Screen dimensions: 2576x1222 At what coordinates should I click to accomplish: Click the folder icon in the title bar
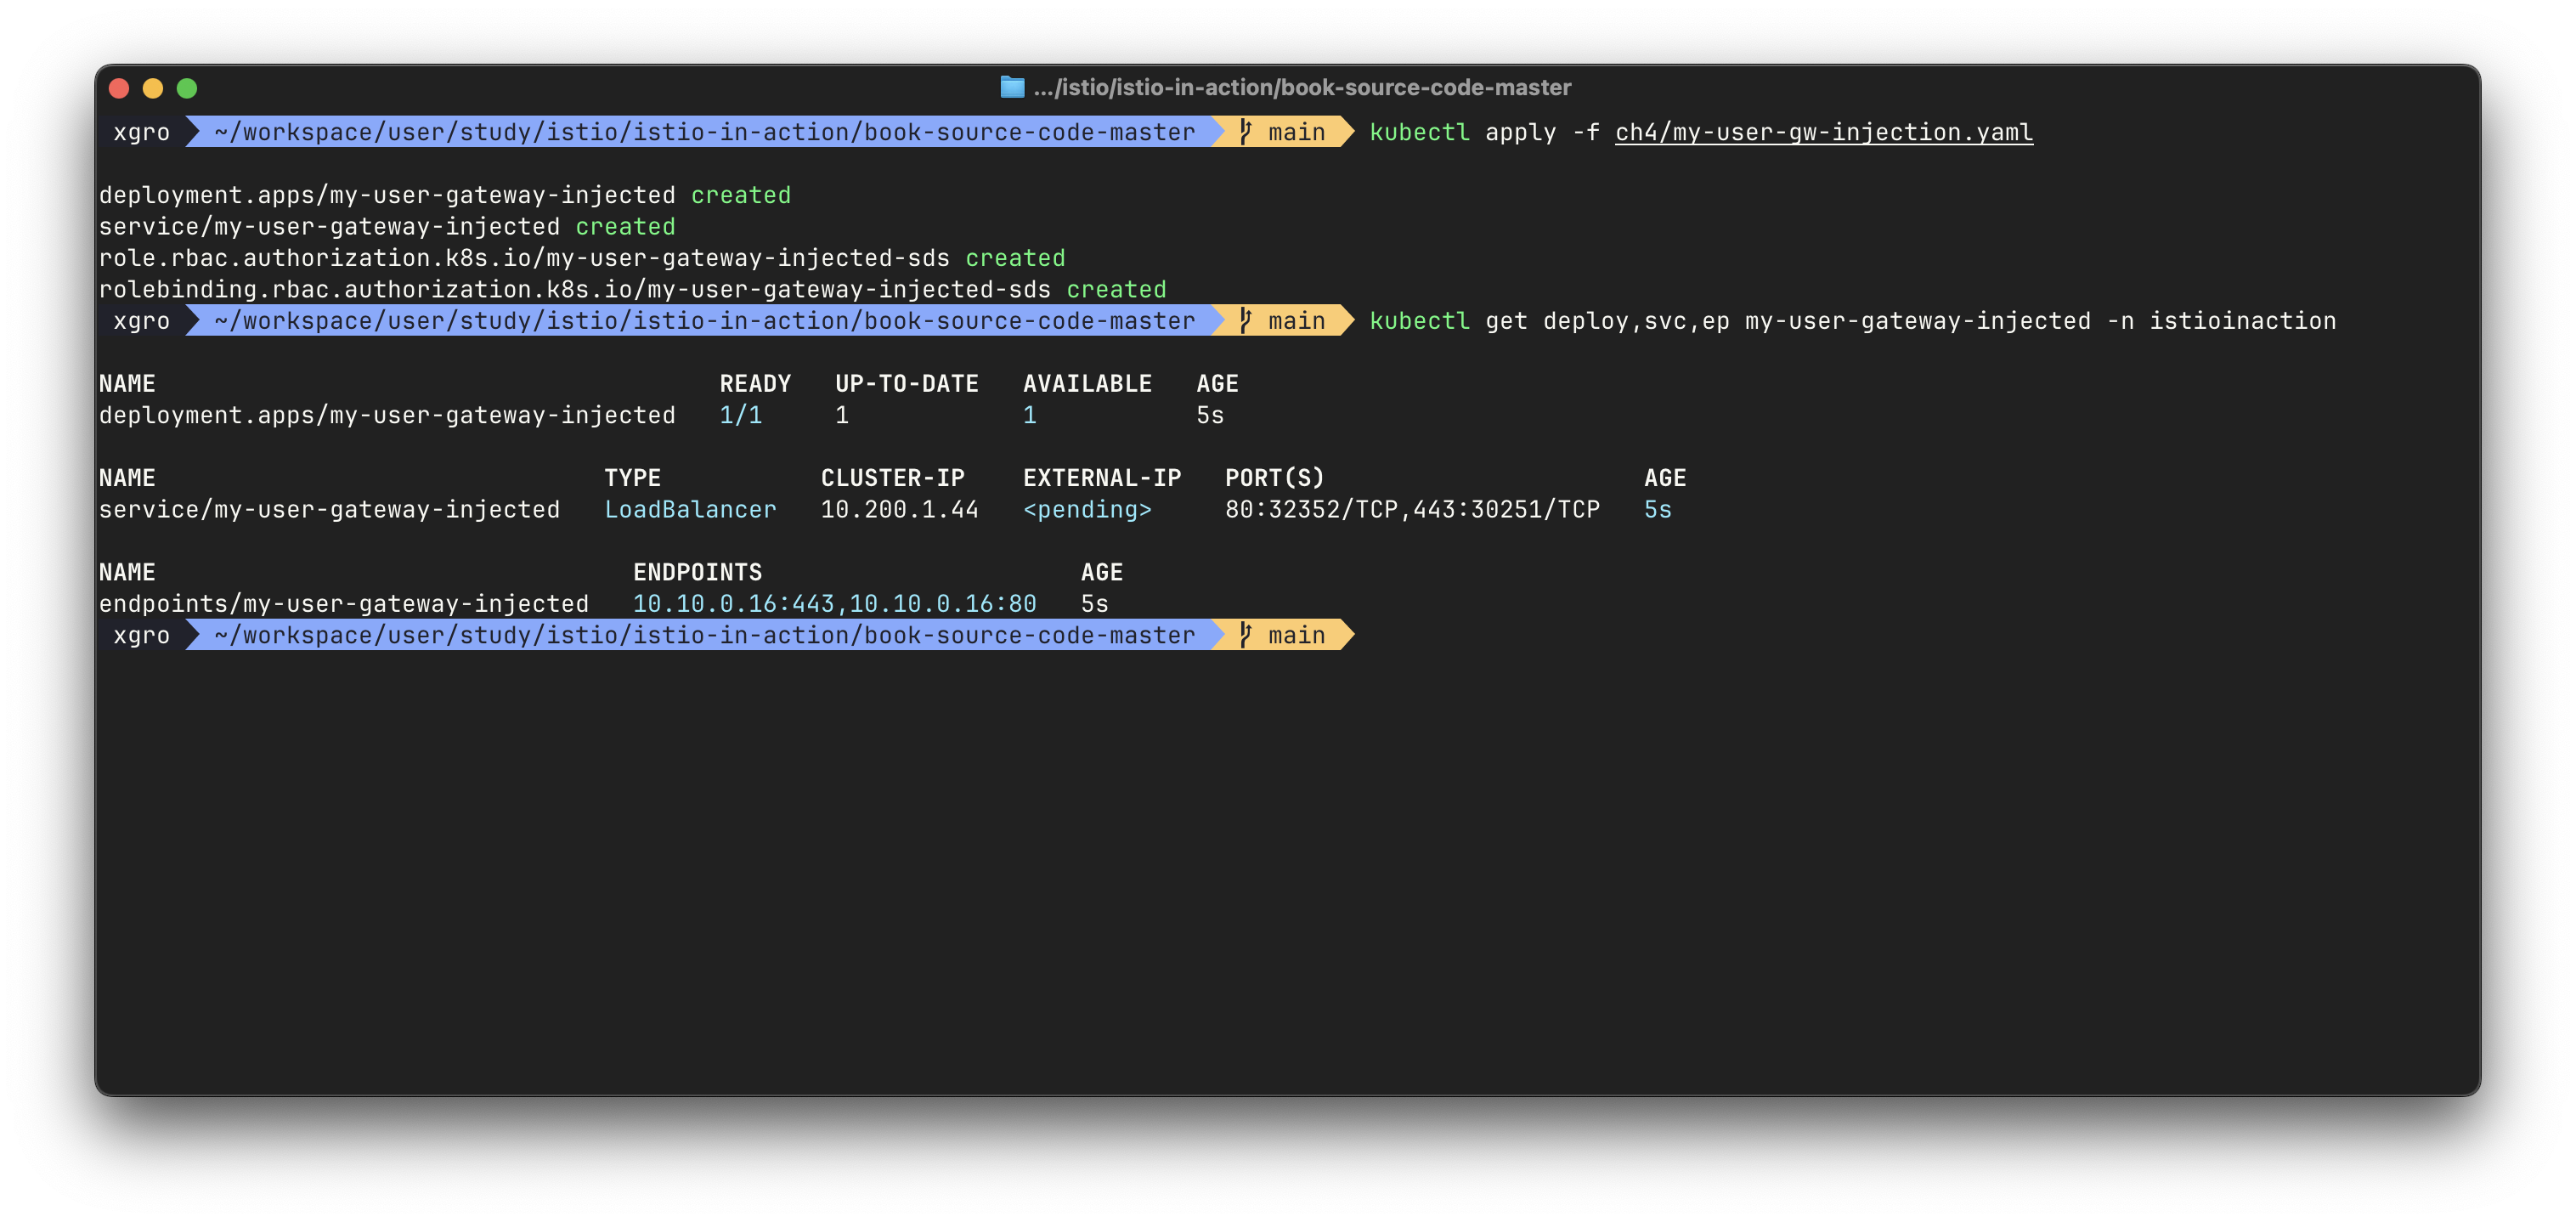pyautogui.click(x=1012, y=87)
